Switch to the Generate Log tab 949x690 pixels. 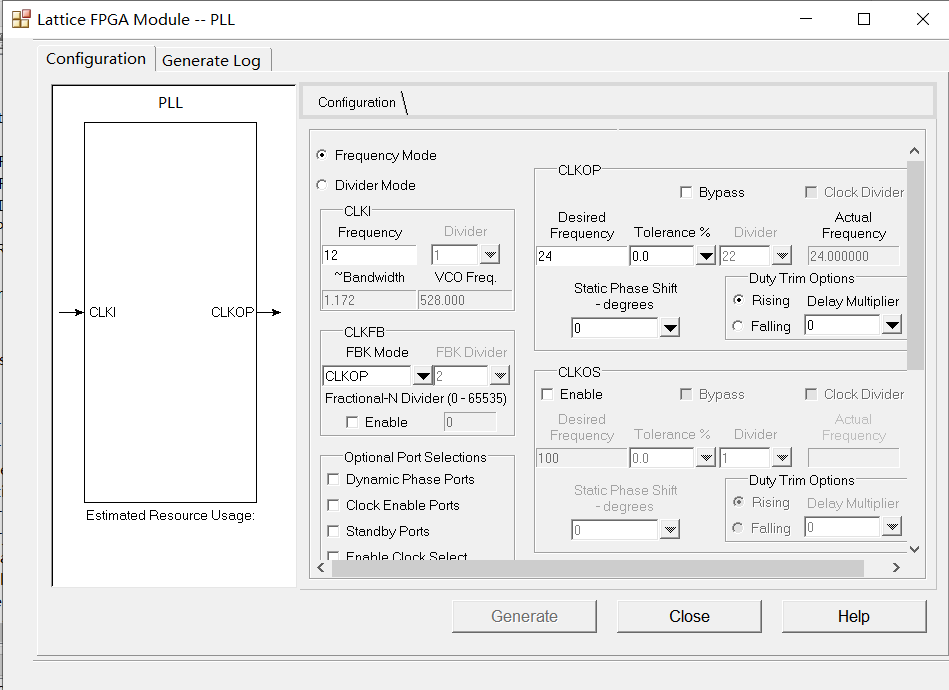click(x=211, y=61)
